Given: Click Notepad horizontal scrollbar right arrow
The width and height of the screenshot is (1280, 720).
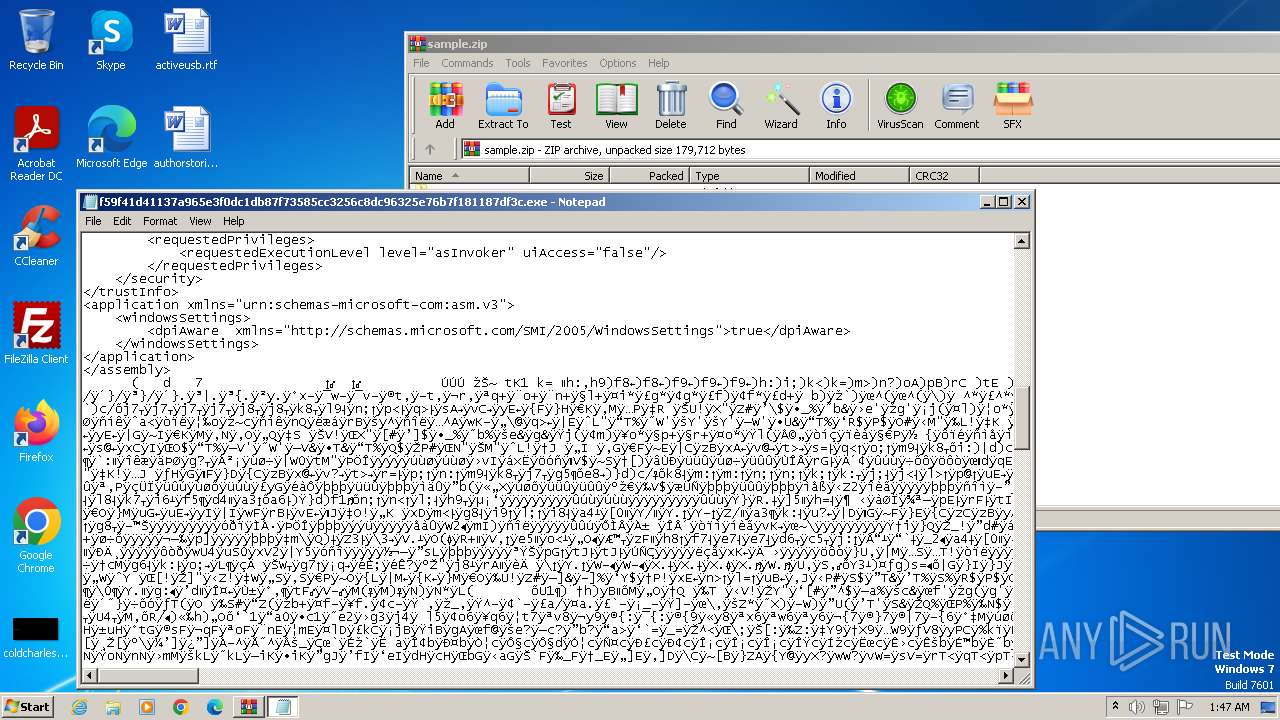Looking at the screenshot, I should (1006, 676).
